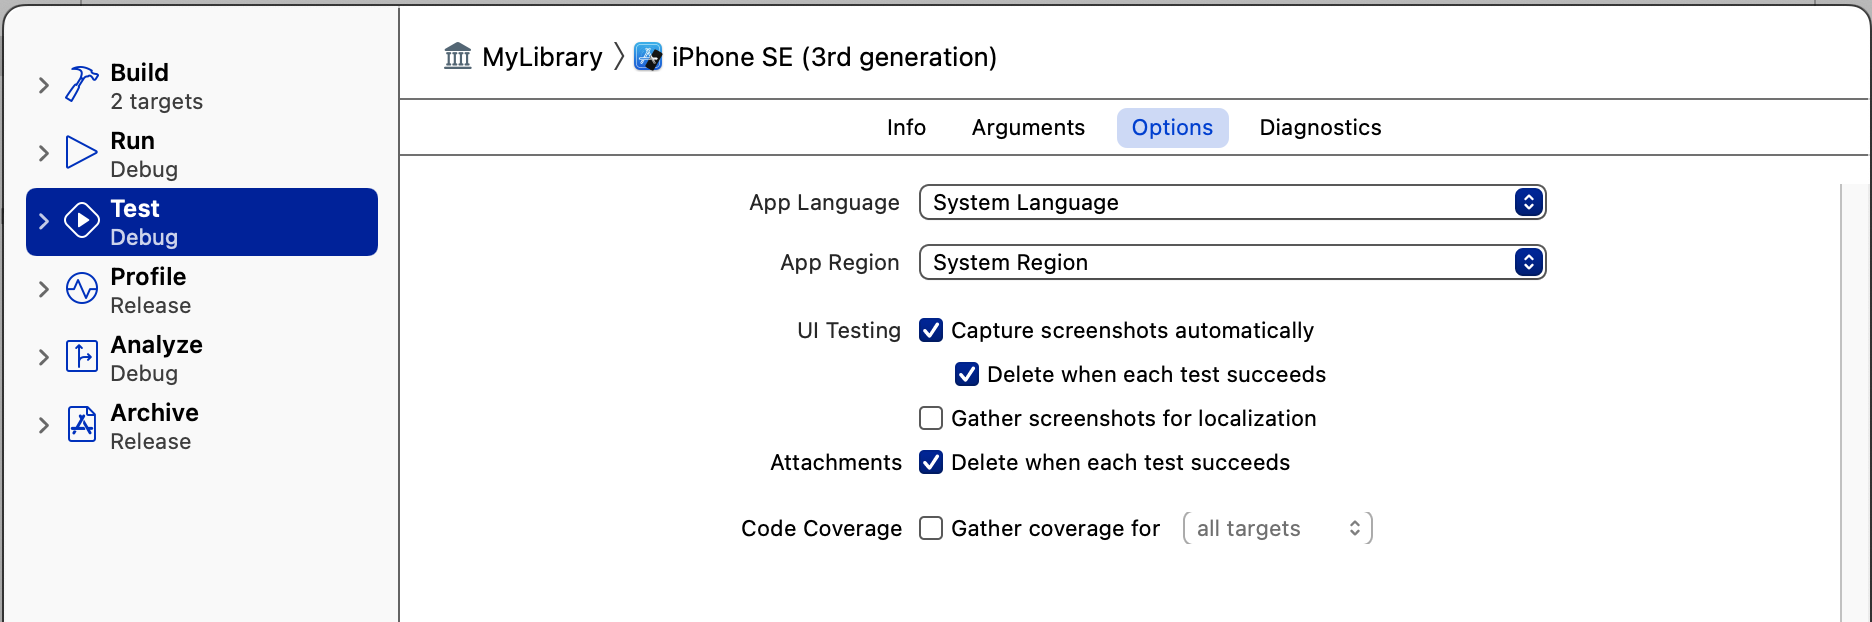Screen dimensions: 1872x622
Task: Click the Analyze action icon
Action: pos(82,357)
